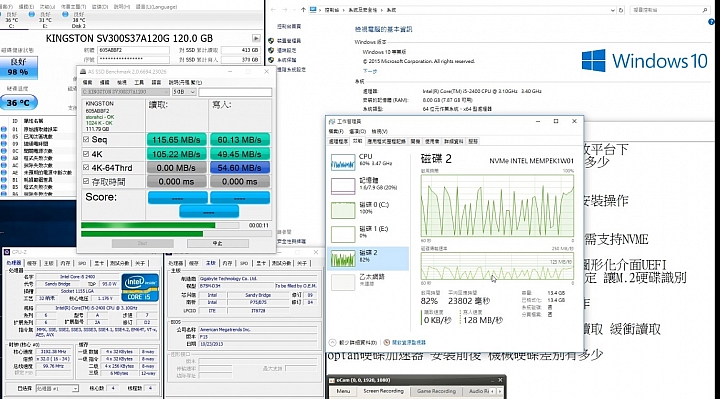Click the upper AS SSD progress bar
720x399 pixels.
pos(160,225)
